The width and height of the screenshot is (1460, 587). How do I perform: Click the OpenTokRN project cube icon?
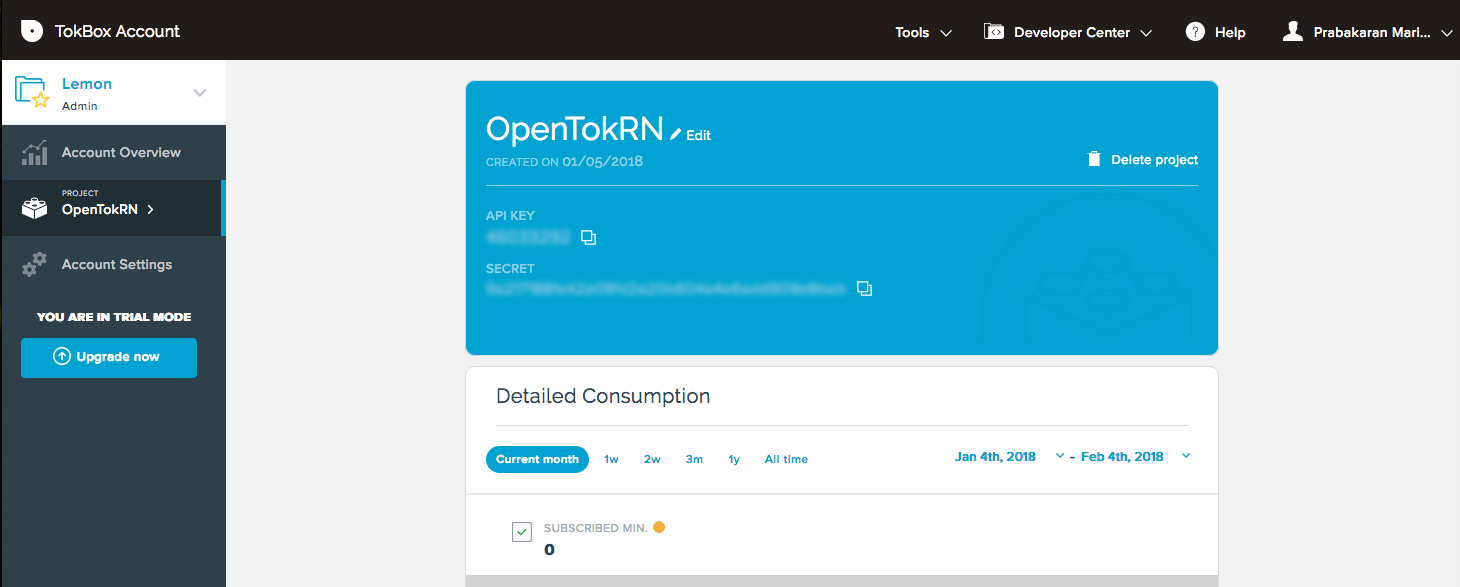coord(33,208)
